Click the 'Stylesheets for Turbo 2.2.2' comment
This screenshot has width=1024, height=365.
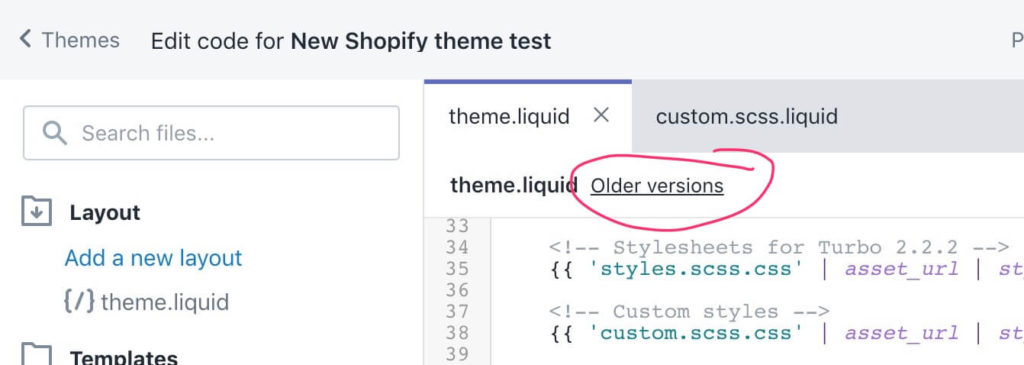pyautogui.click(x=780, y=247)
